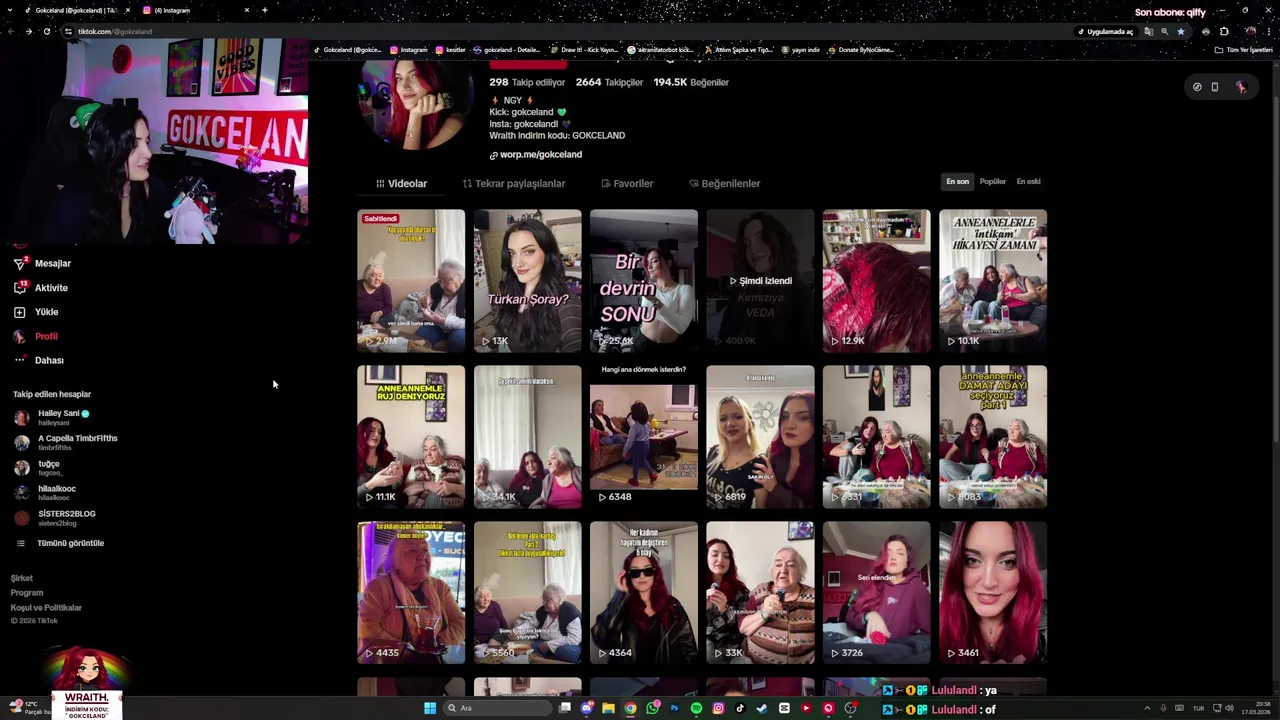Select the Popüler sort option
1280x720 pixels.
(x=993, y=181)
